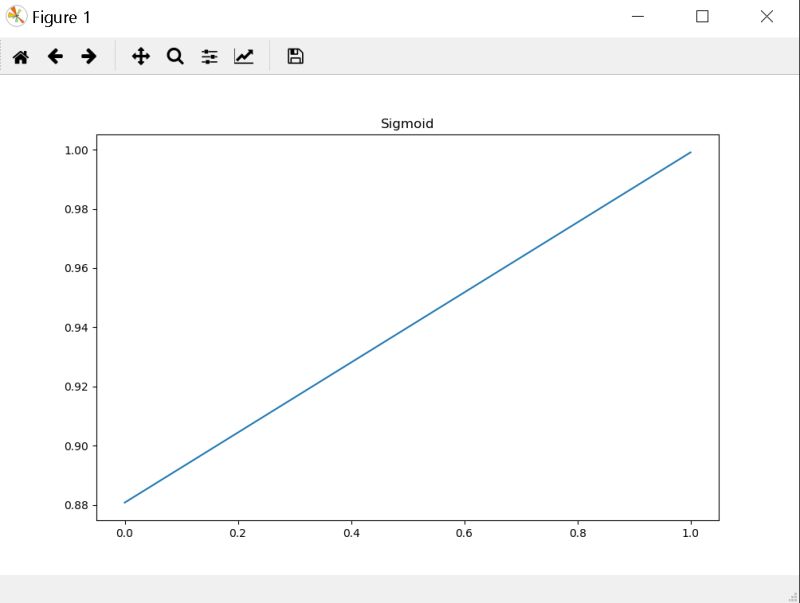Open the subplot configuration tool

click(x=208, y=57)
